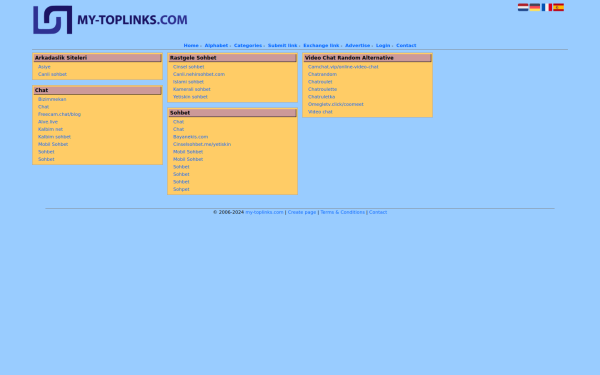
Task: Go to Home in the navigation bar
Action: pyautogui.click(x=191, y=46)
